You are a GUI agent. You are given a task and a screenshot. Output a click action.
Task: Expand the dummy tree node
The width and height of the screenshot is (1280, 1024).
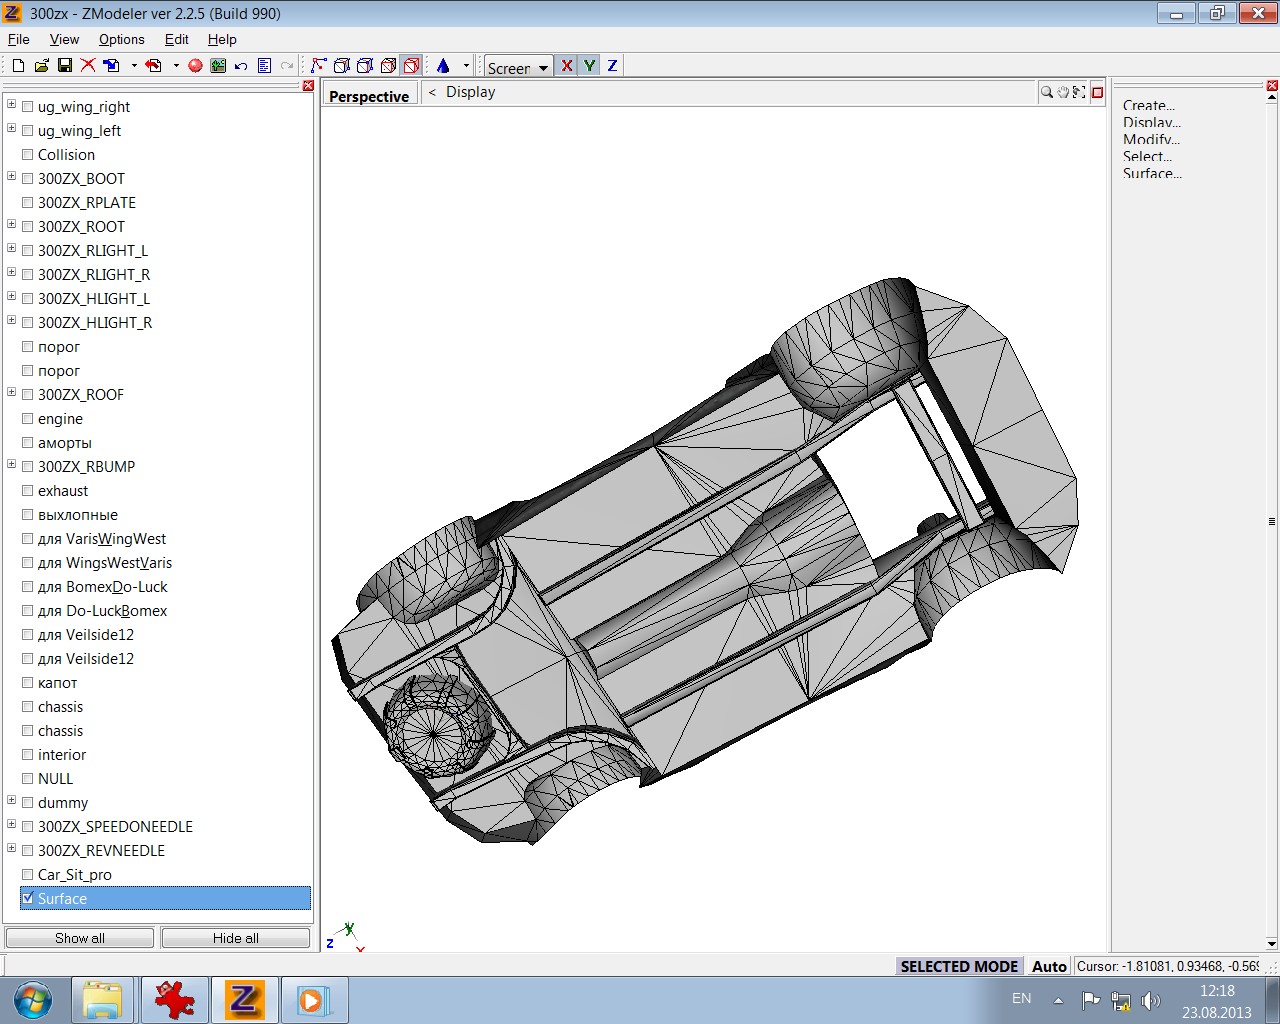(x=12, y=801)
